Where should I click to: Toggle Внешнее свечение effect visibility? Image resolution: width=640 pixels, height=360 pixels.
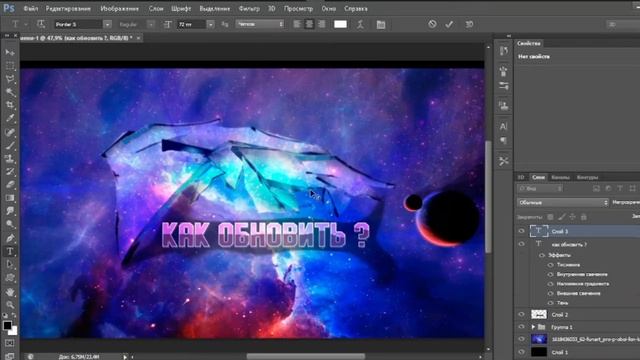[551, 293]
